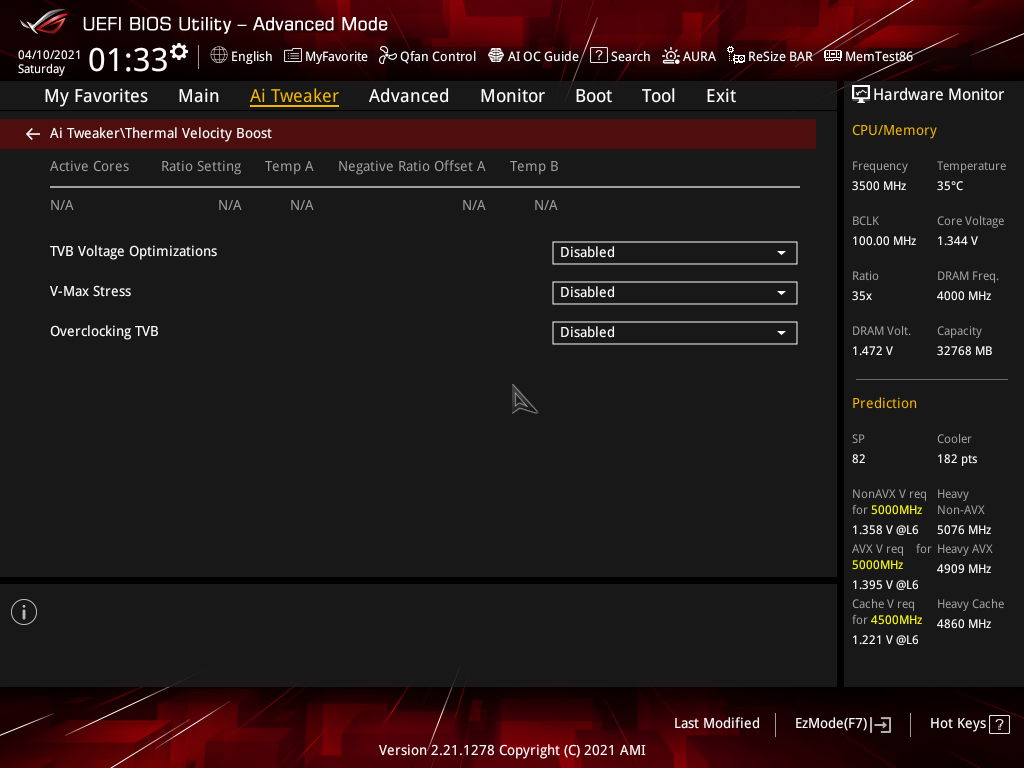This screenshot has width=1024, height=768.
Task: Select the Ai Tweaker tab
Action: pos(294,96)
